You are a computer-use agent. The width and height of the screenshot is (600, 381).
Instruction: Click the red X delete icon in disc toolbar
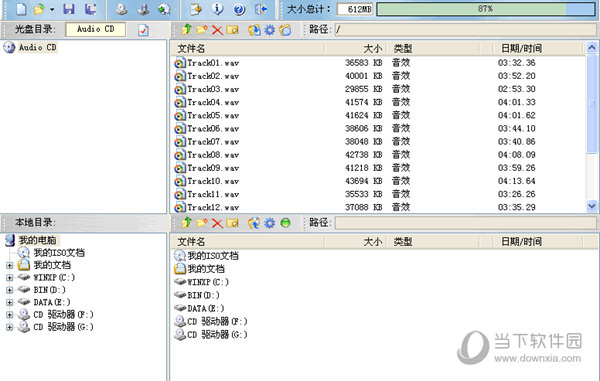pos(217,30)
